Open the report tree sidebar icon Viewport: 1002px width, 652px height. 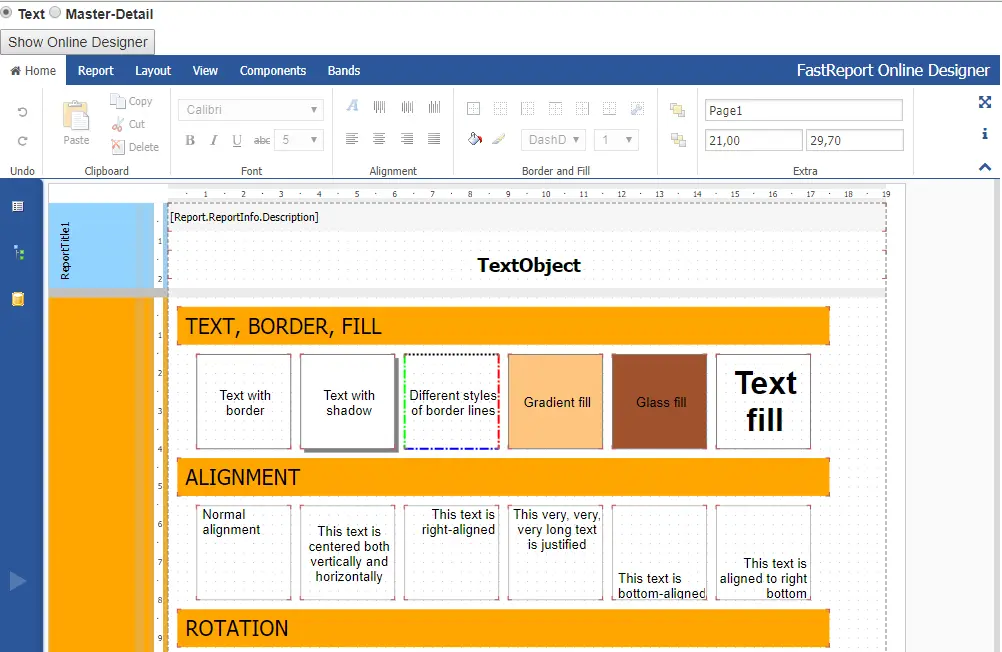pyautogui.click(x=19, y=253)
